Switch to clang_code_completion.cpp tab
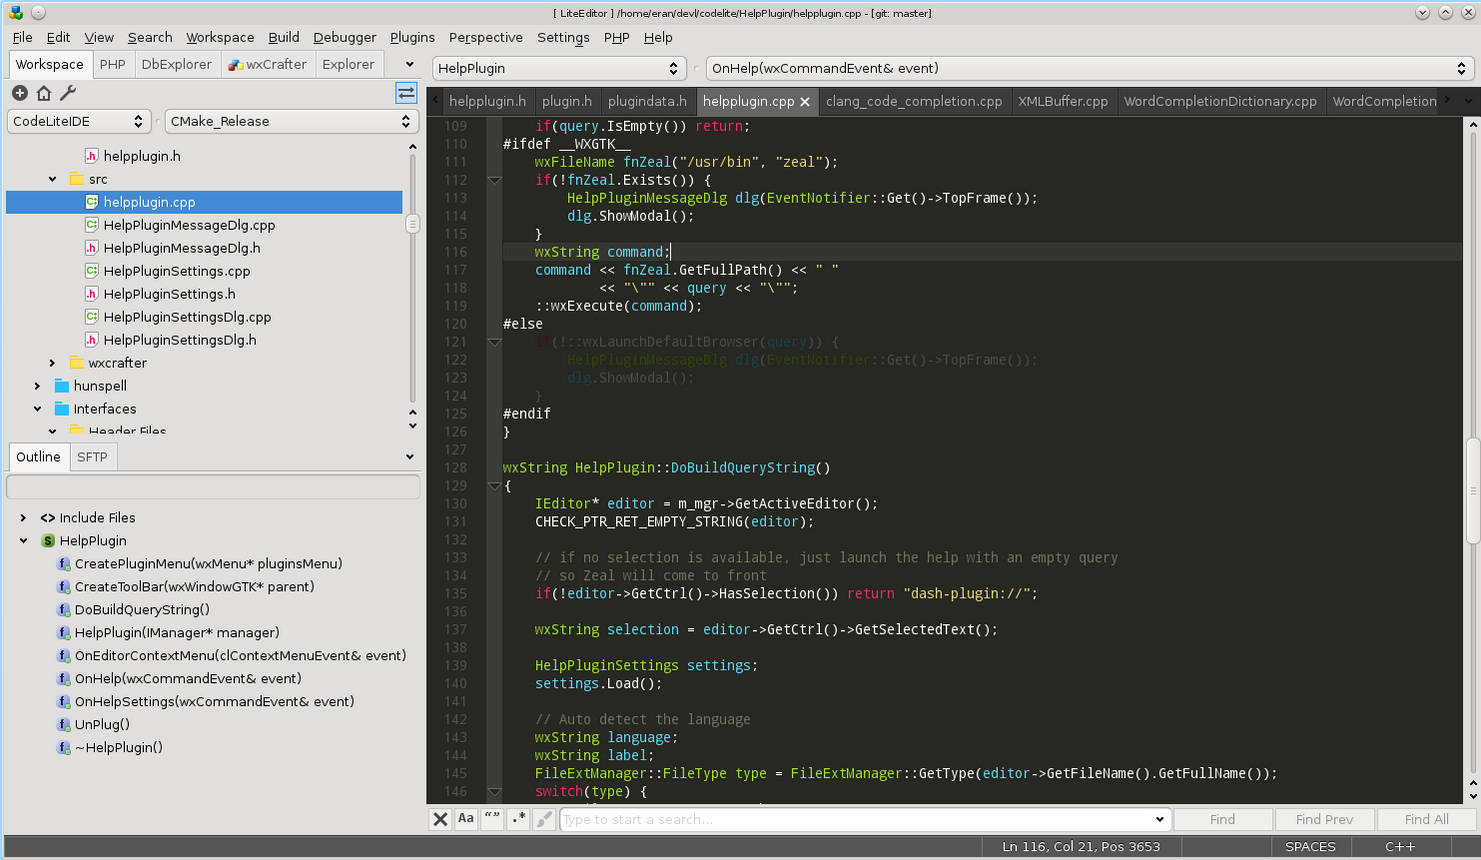 pos(914,101)
